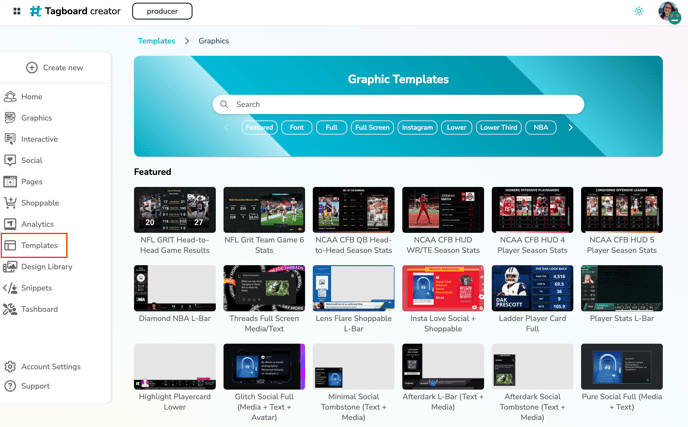Screen dimensions: 688x427
Task: Open NCAA CFB QB Head-to-Head Season Stats thumbnail
Action: point(354,210)
